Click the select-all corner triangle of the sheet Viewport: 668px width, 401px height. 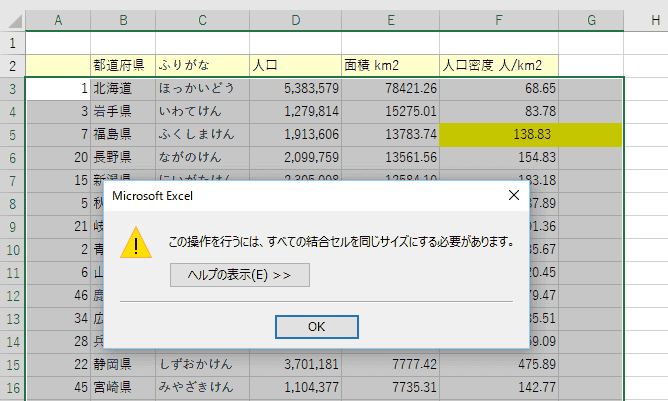[13, 20]
